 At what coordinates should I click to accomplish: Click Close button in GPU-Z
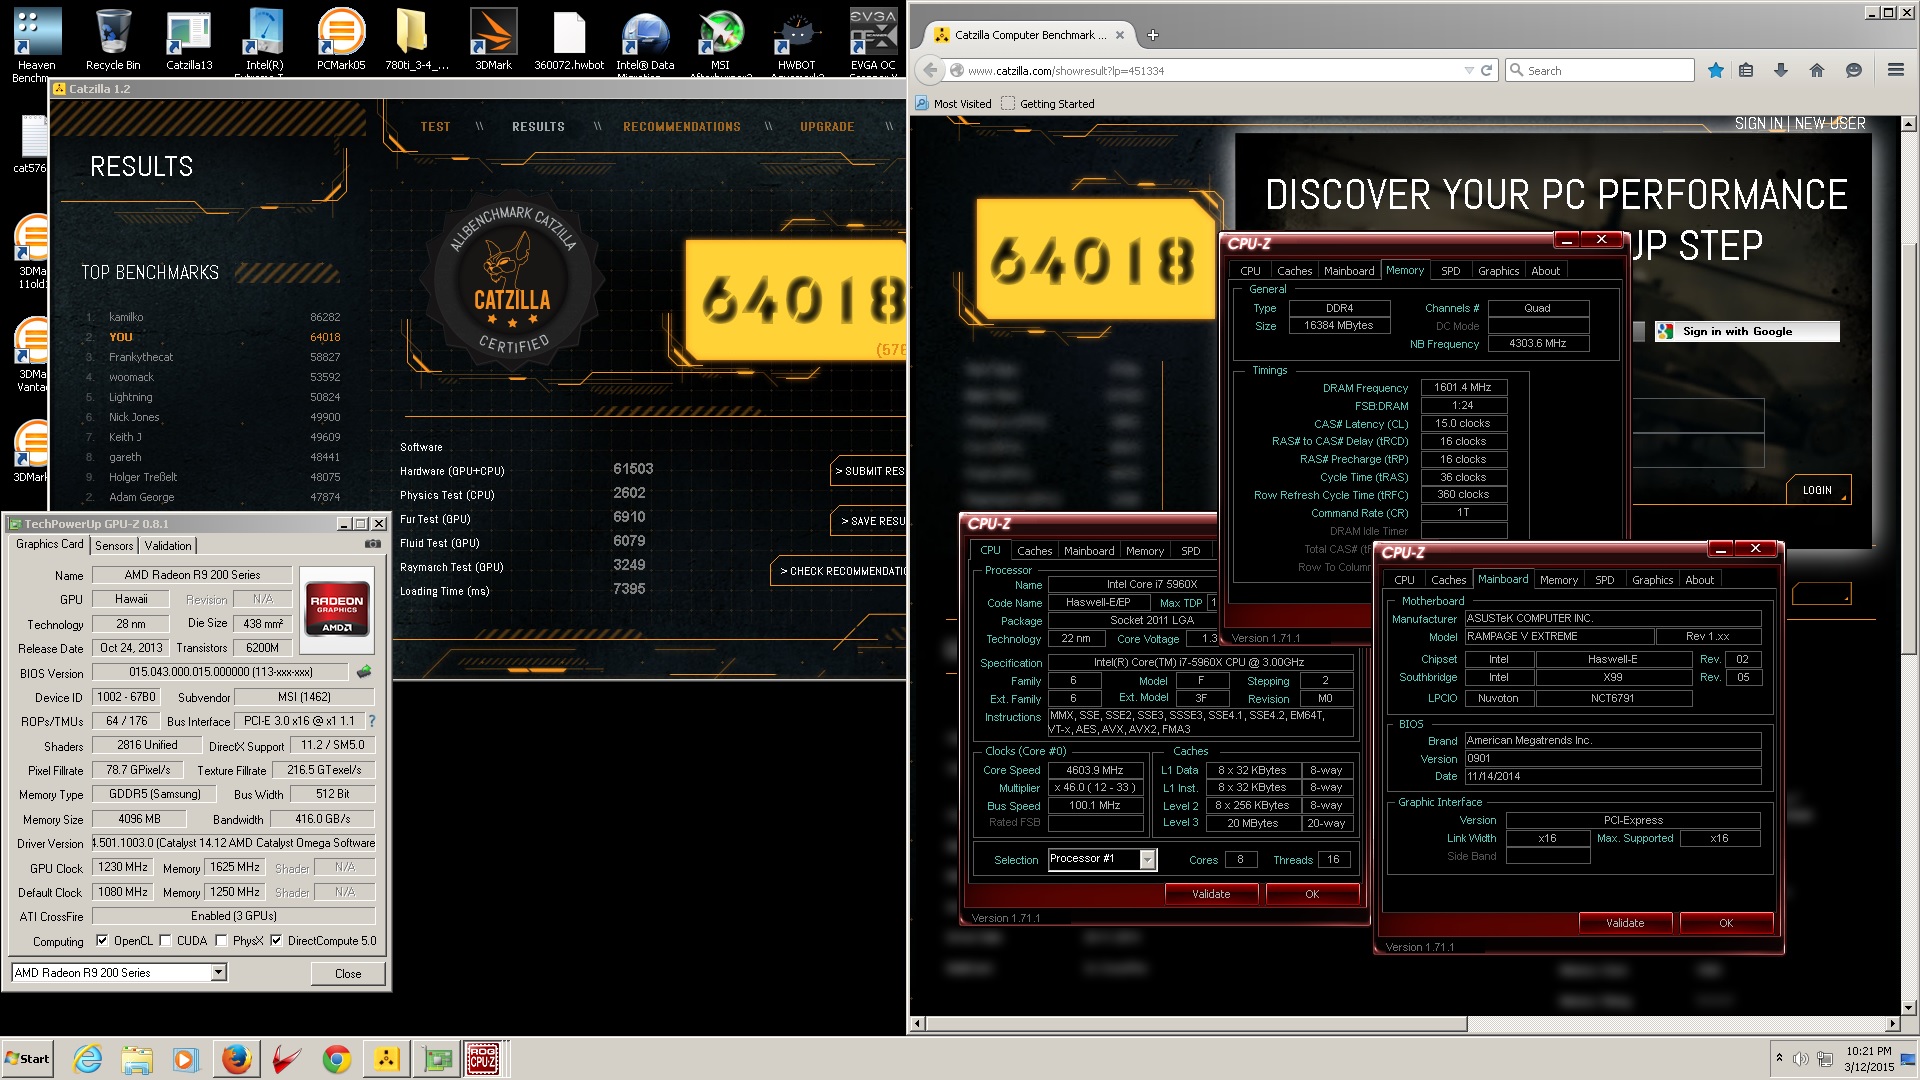[348, 973]
